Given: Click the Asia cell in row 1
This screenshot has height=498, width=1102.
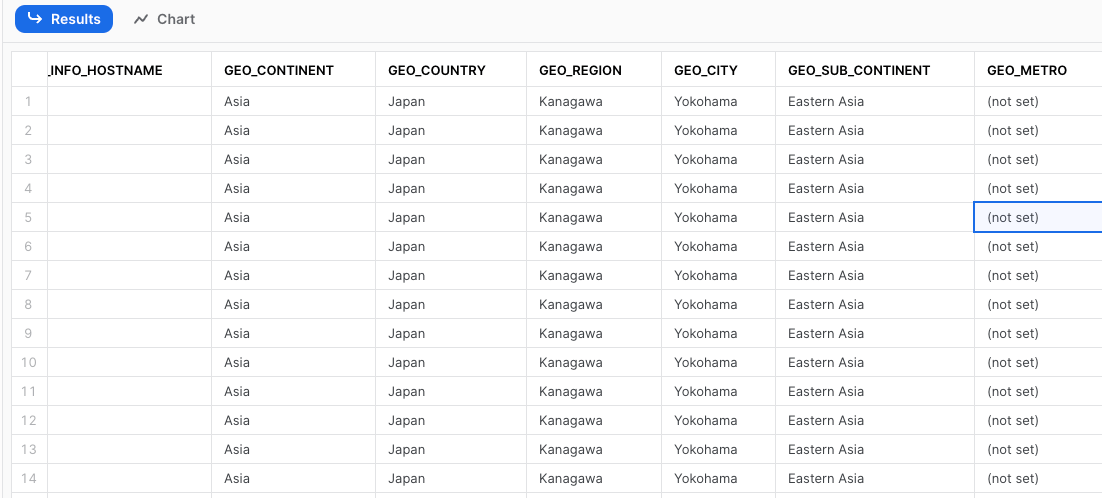Looking at the screenshot, I should tap(294, 102).
